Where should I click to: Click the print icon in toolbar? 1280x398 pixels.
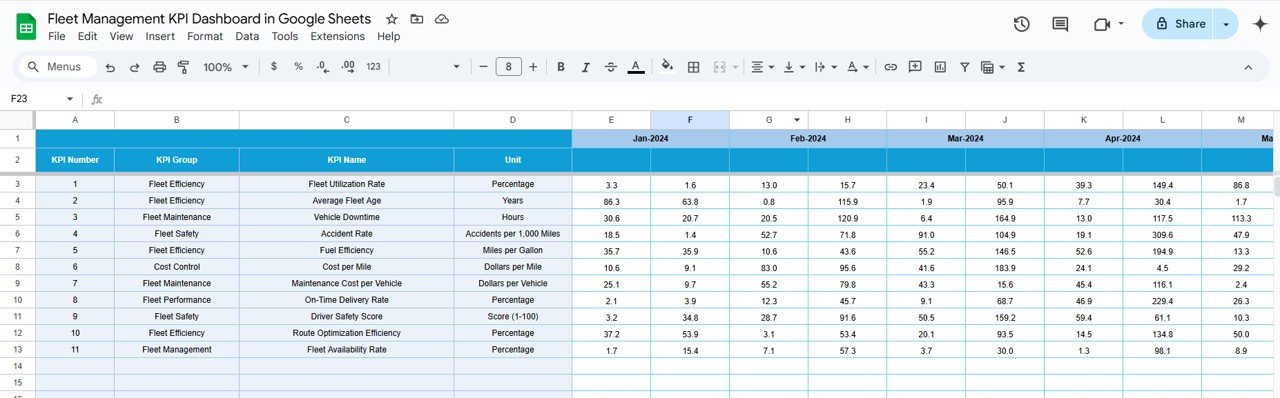[x=160, y=67]
